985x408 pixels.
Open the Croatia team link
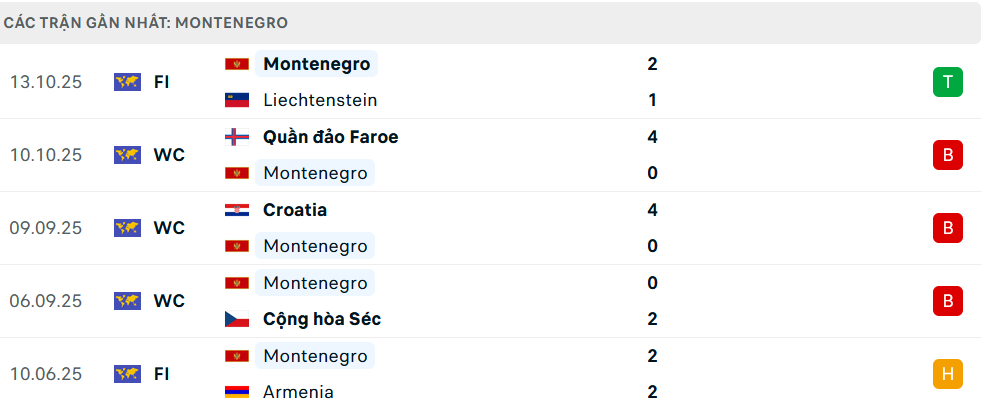295,210
